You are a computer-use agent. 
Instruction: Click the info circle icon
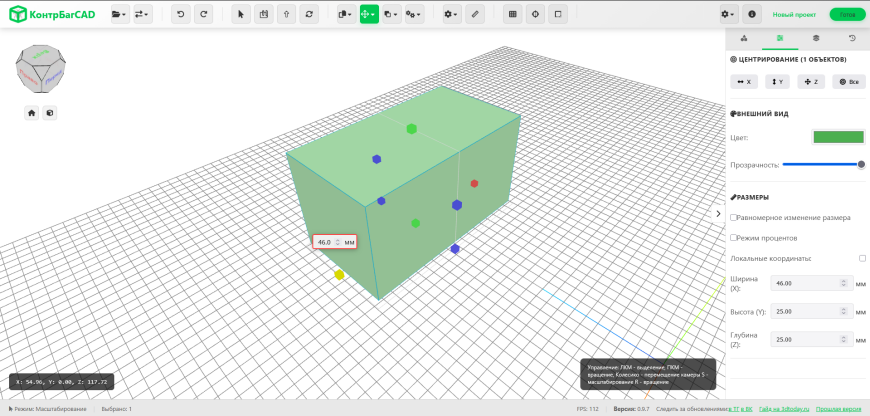[752, 14]
